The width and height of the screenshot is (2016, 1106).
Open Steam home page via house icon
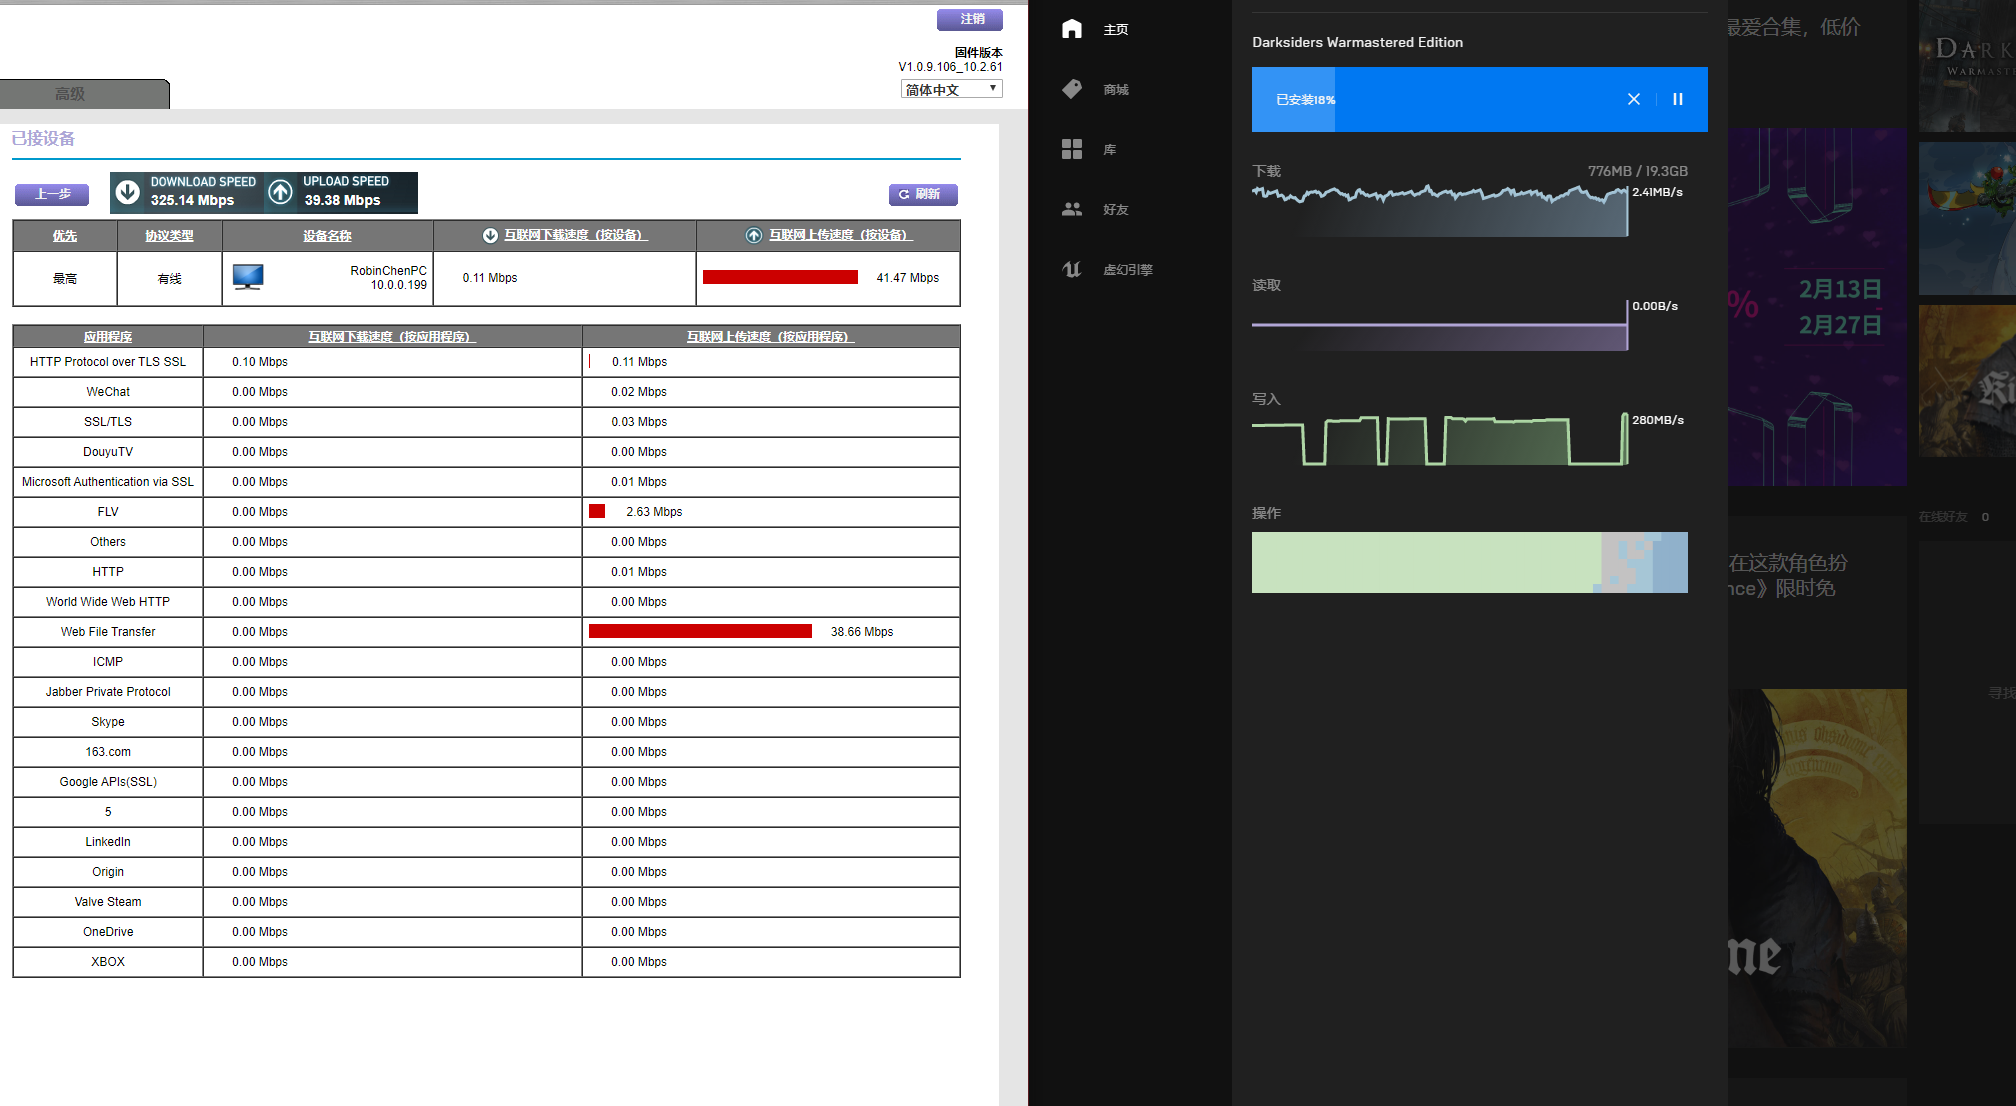coord(1071,29)
